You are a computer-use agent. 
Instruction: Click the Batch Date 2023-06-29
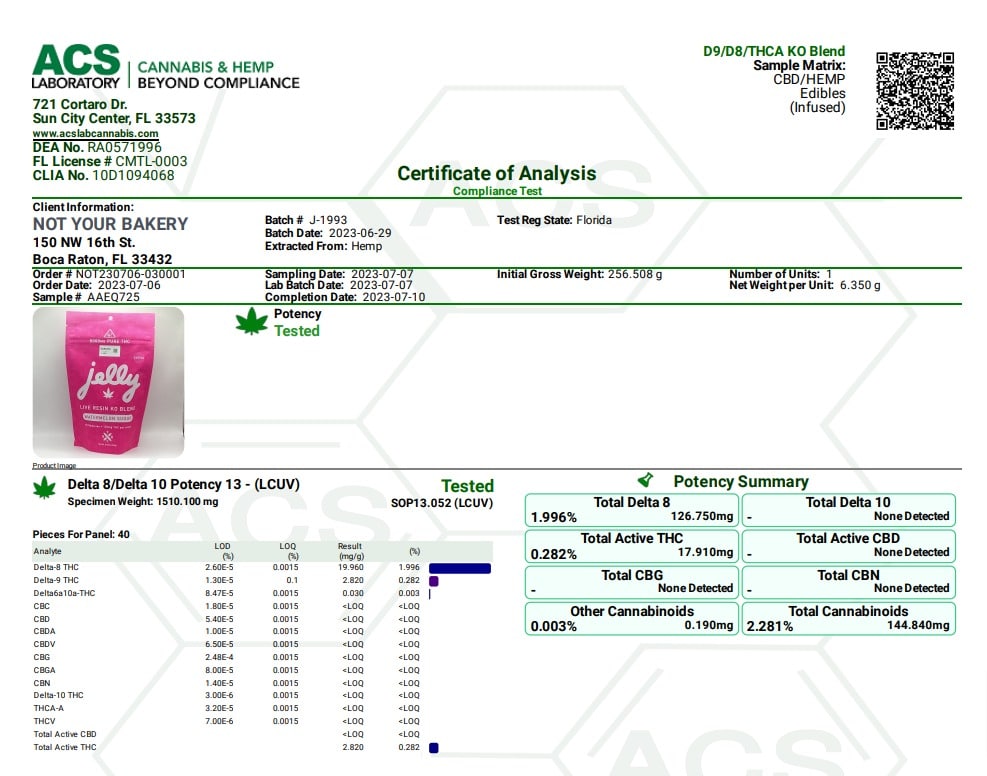328,233
